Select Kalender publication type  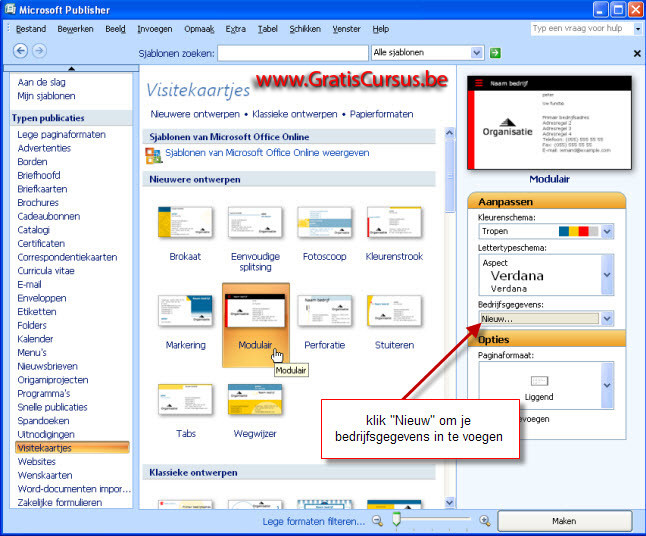click(x=35, y=339)
